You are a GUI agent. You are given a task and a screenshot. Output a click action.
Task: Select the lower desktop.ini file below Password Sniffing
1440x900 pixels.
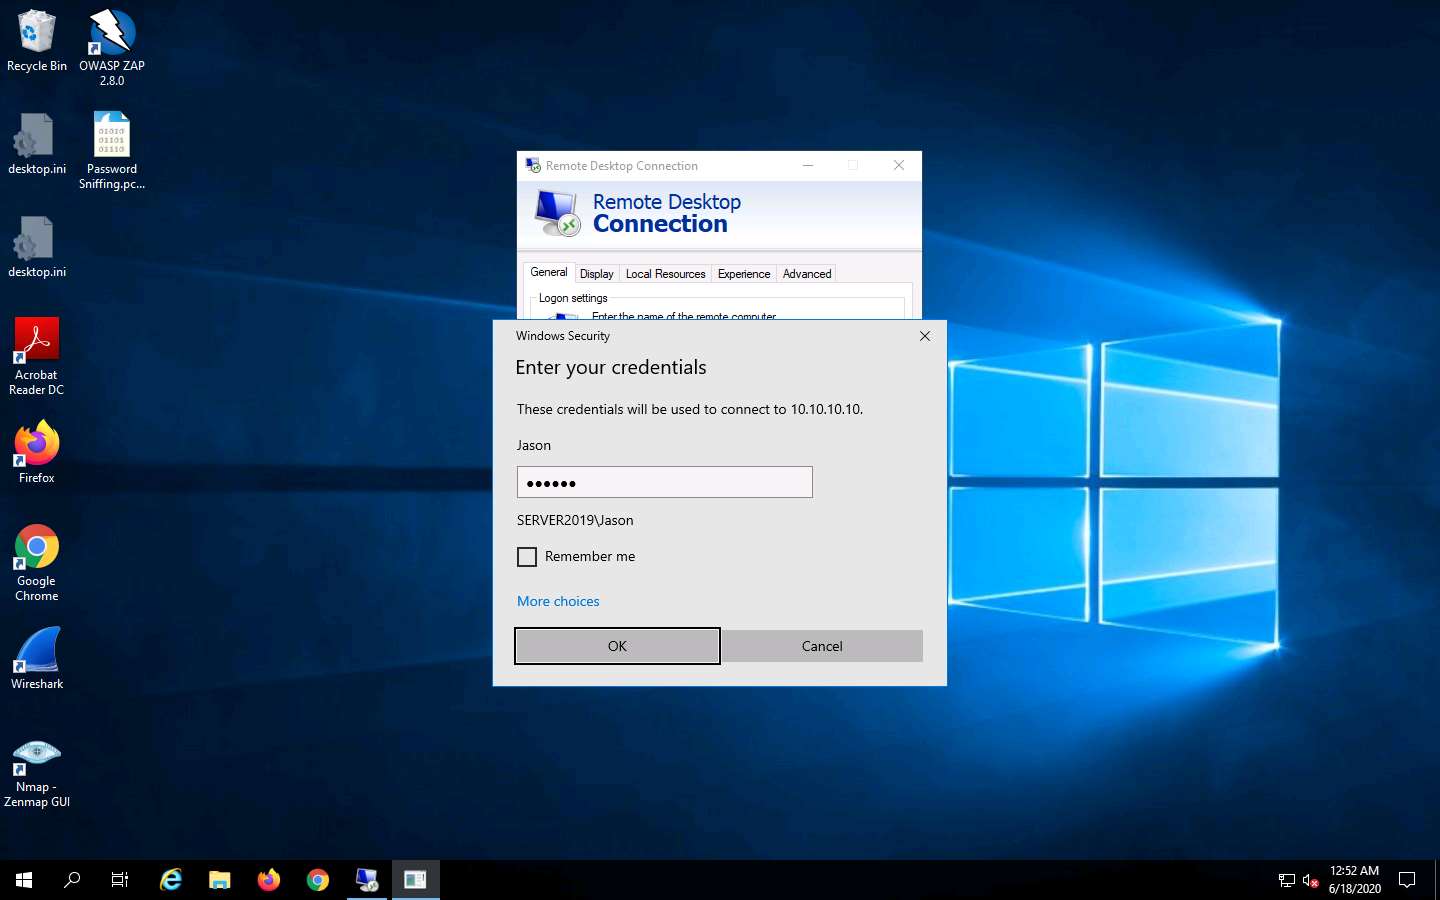[x=37, y=247]
